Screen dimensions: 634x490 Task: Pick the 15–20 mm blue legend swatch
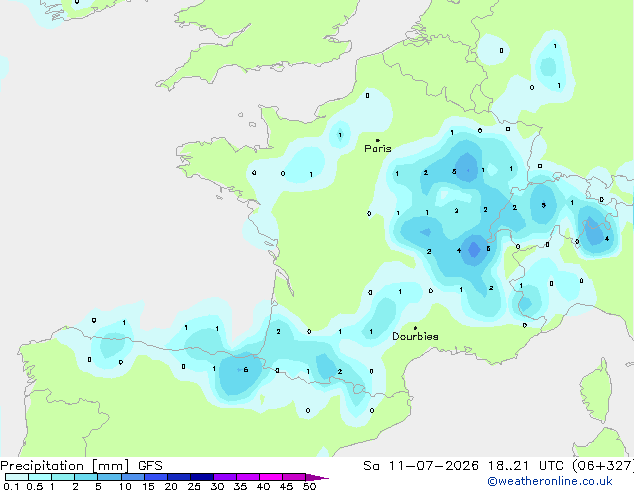[156, 477]
